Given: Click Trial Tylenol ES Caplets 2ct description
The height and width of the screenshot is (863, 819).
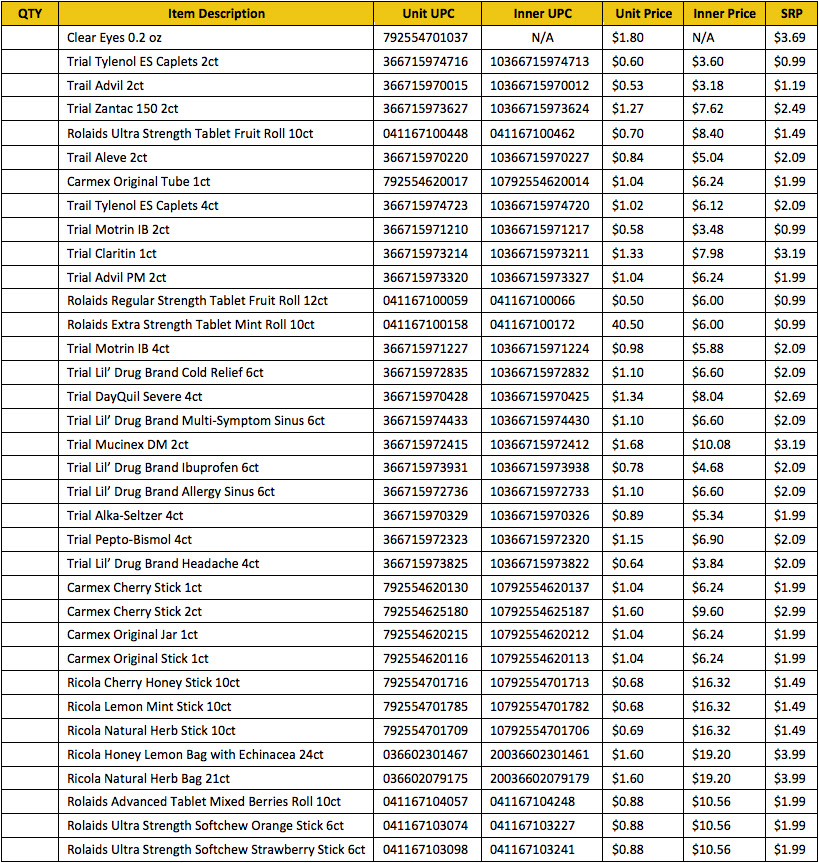Looking at the screenshot, I should pos(143,62).
